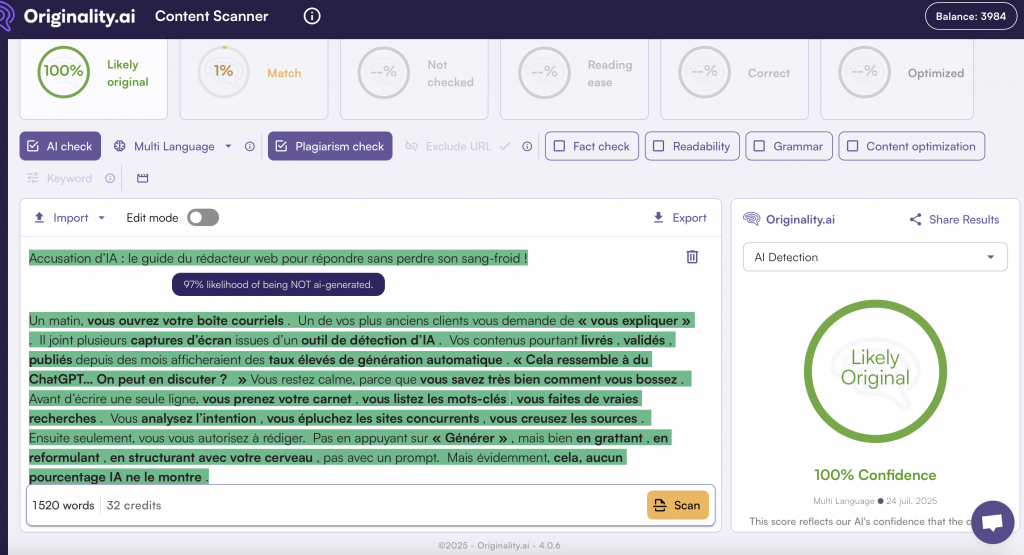Open the AI Detection dropdown
1024x555 pixels.
point(875,257)
